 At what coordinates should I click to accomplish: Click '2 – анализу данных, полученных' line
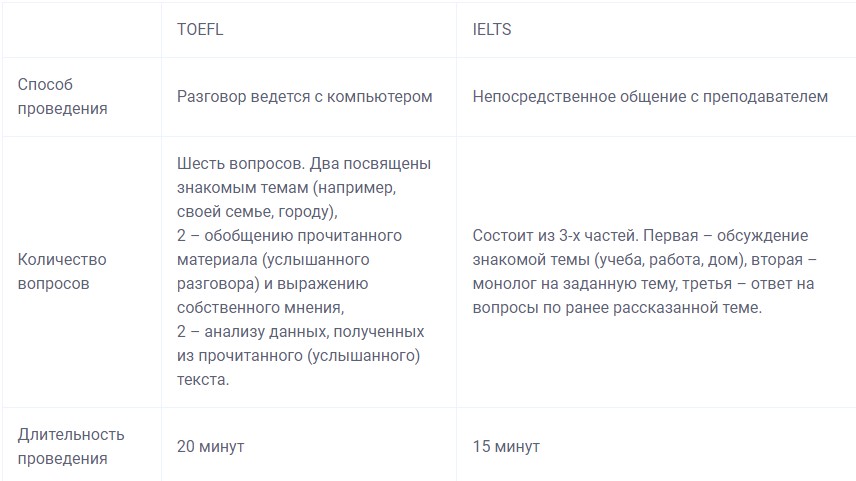click(x=300, y=332)
